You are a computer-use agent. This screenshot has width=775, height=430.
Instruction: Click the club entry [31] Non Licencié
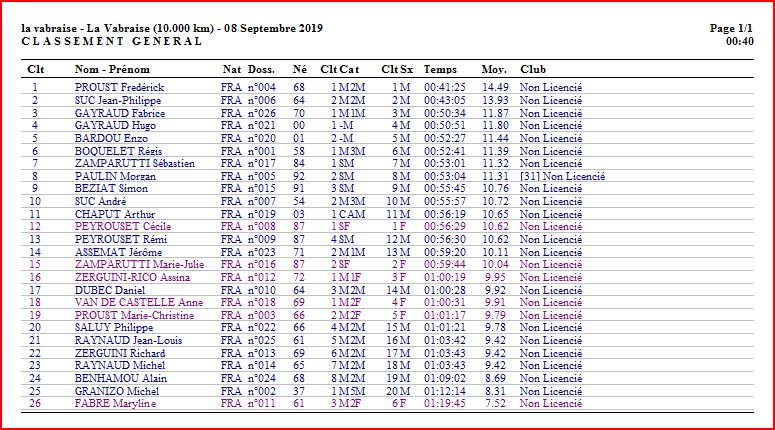(x=562, y=176)
